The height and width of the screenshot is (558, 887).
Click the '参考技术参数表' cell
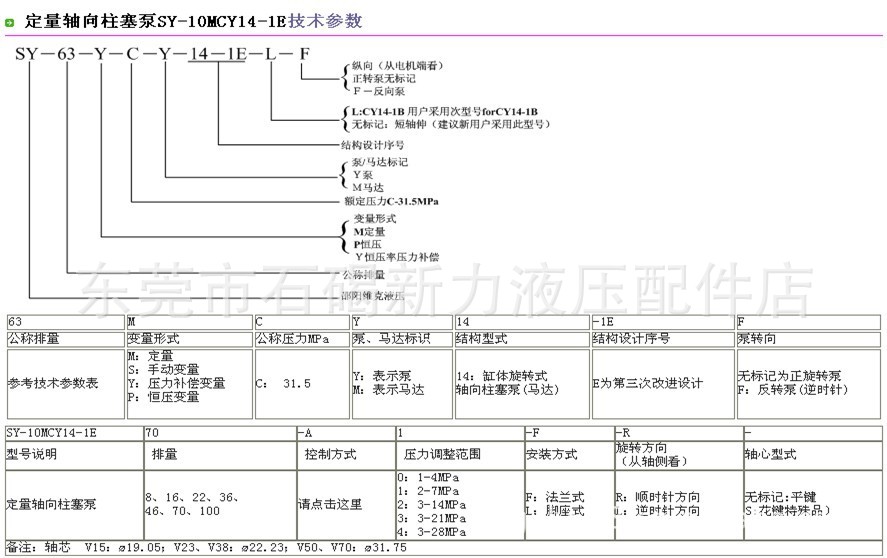point(66,384)
